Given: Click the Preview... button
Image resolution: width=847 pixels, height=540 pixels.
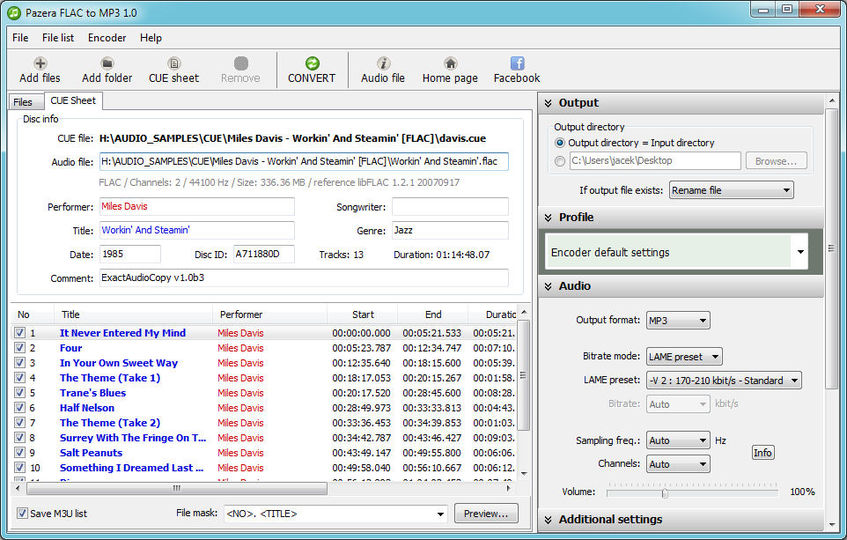Looking at the screenshot, I should 486,514.
